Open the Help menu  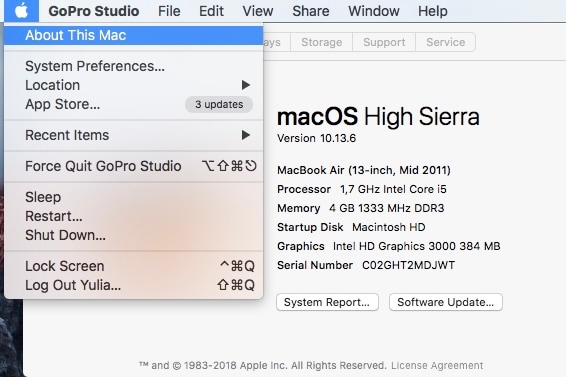pyautogui.click(x=433, y=11)
